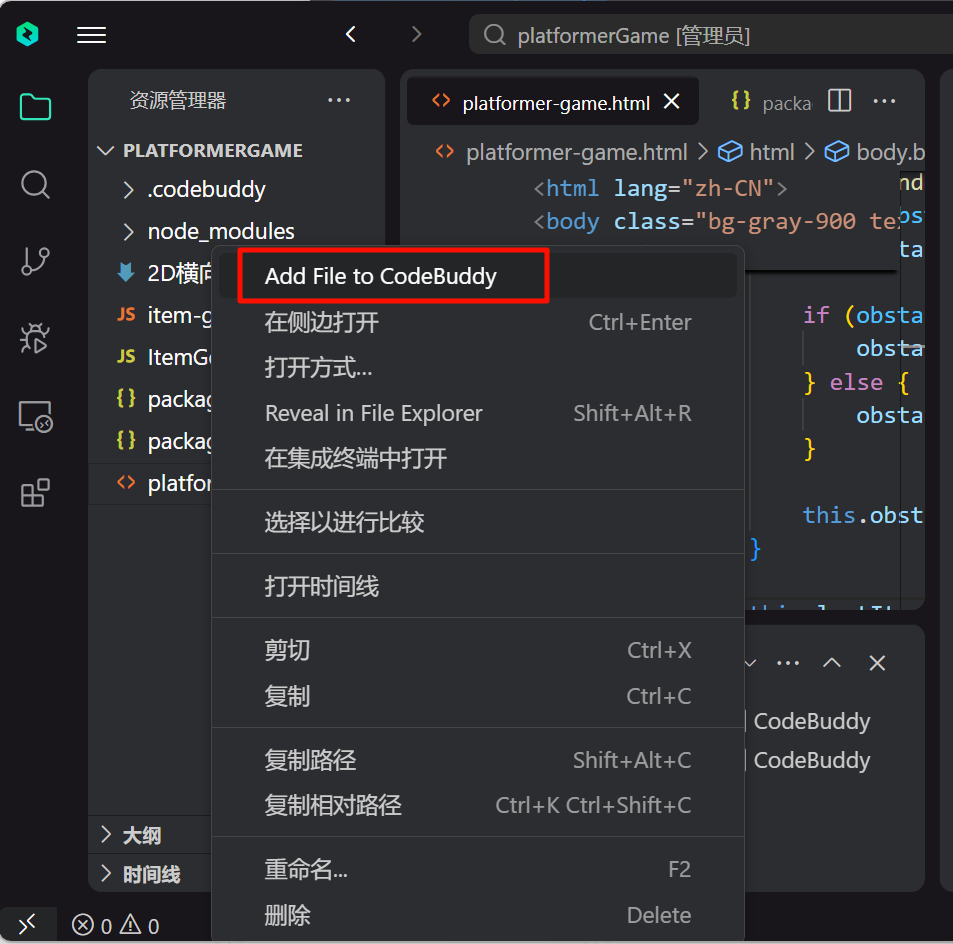Click the errors and warnings status indicator
The width and height of the screenshot is (953, 944).
pyautogui.click(x=116, y=926)
